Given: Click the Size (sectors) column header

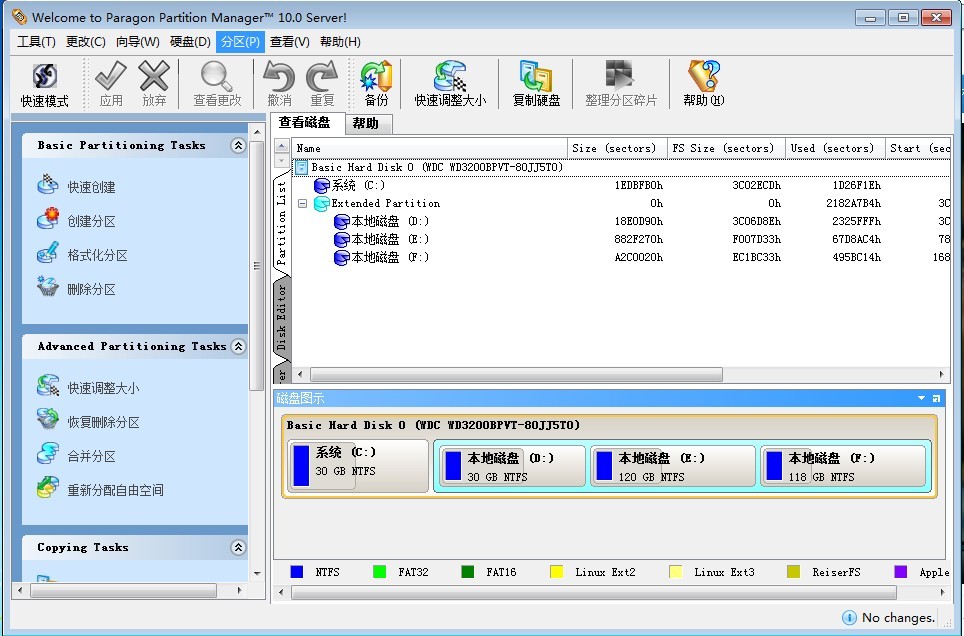Looking at the screenshot, I should (615, 148).
